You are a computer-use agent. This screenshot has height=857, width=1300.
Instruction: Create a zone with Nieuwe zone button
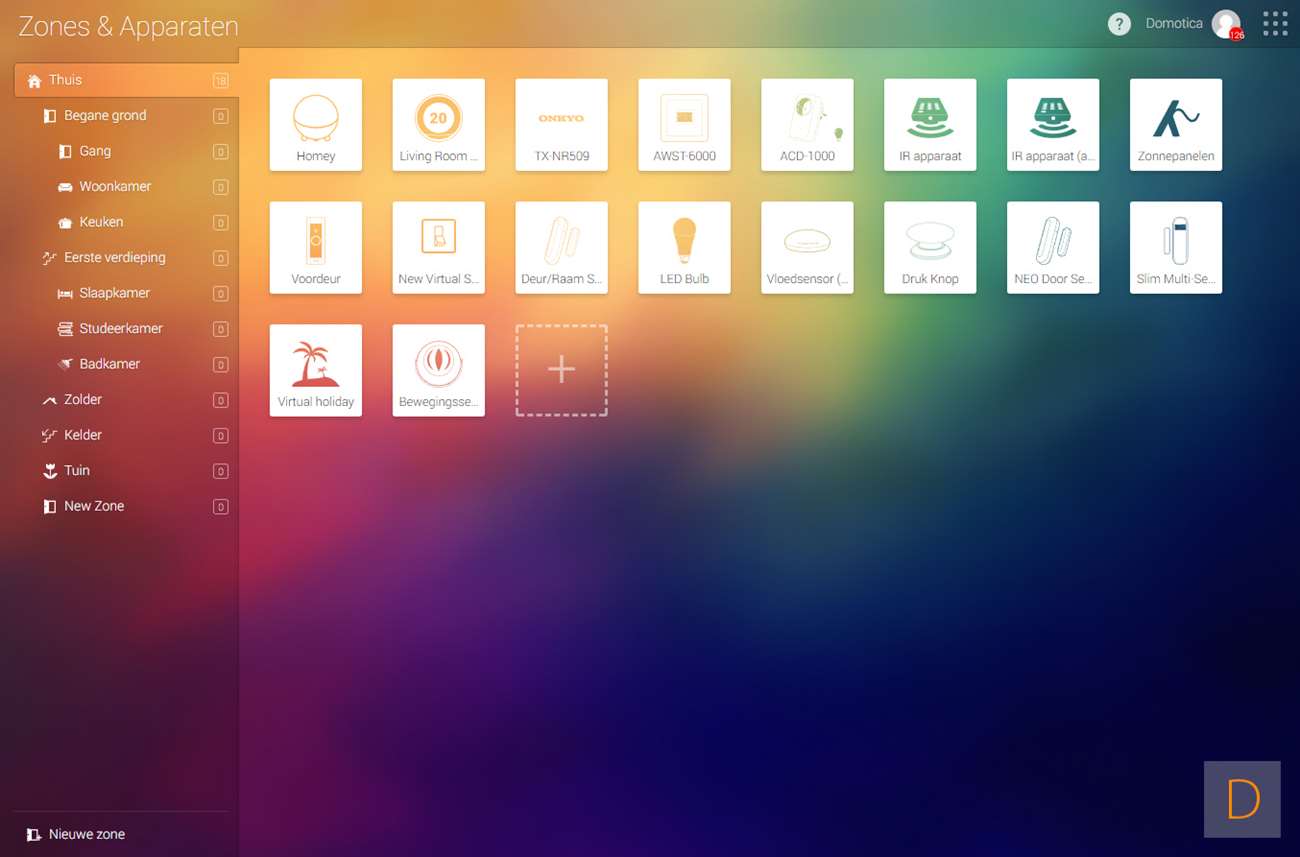pyautogui.click(x=76, y=834)
